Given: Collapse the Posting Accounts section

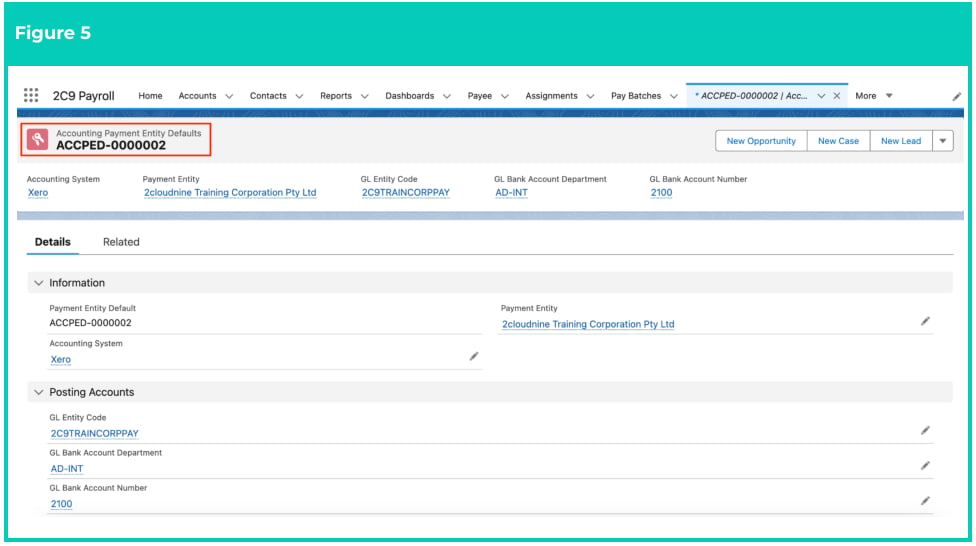Looking at the screenshot, I should [x=39, y=392].
